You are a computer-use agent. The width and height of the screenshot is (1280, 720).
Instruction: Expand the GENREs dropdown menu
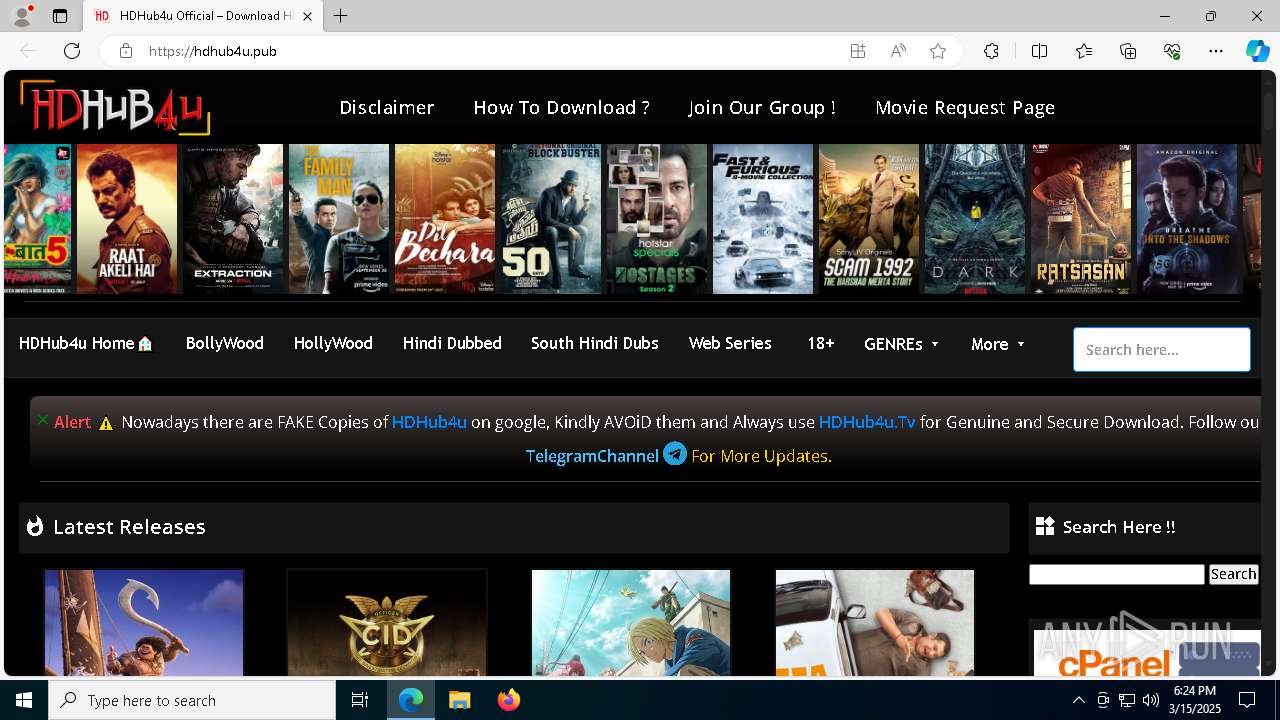[x=902, y=344]
